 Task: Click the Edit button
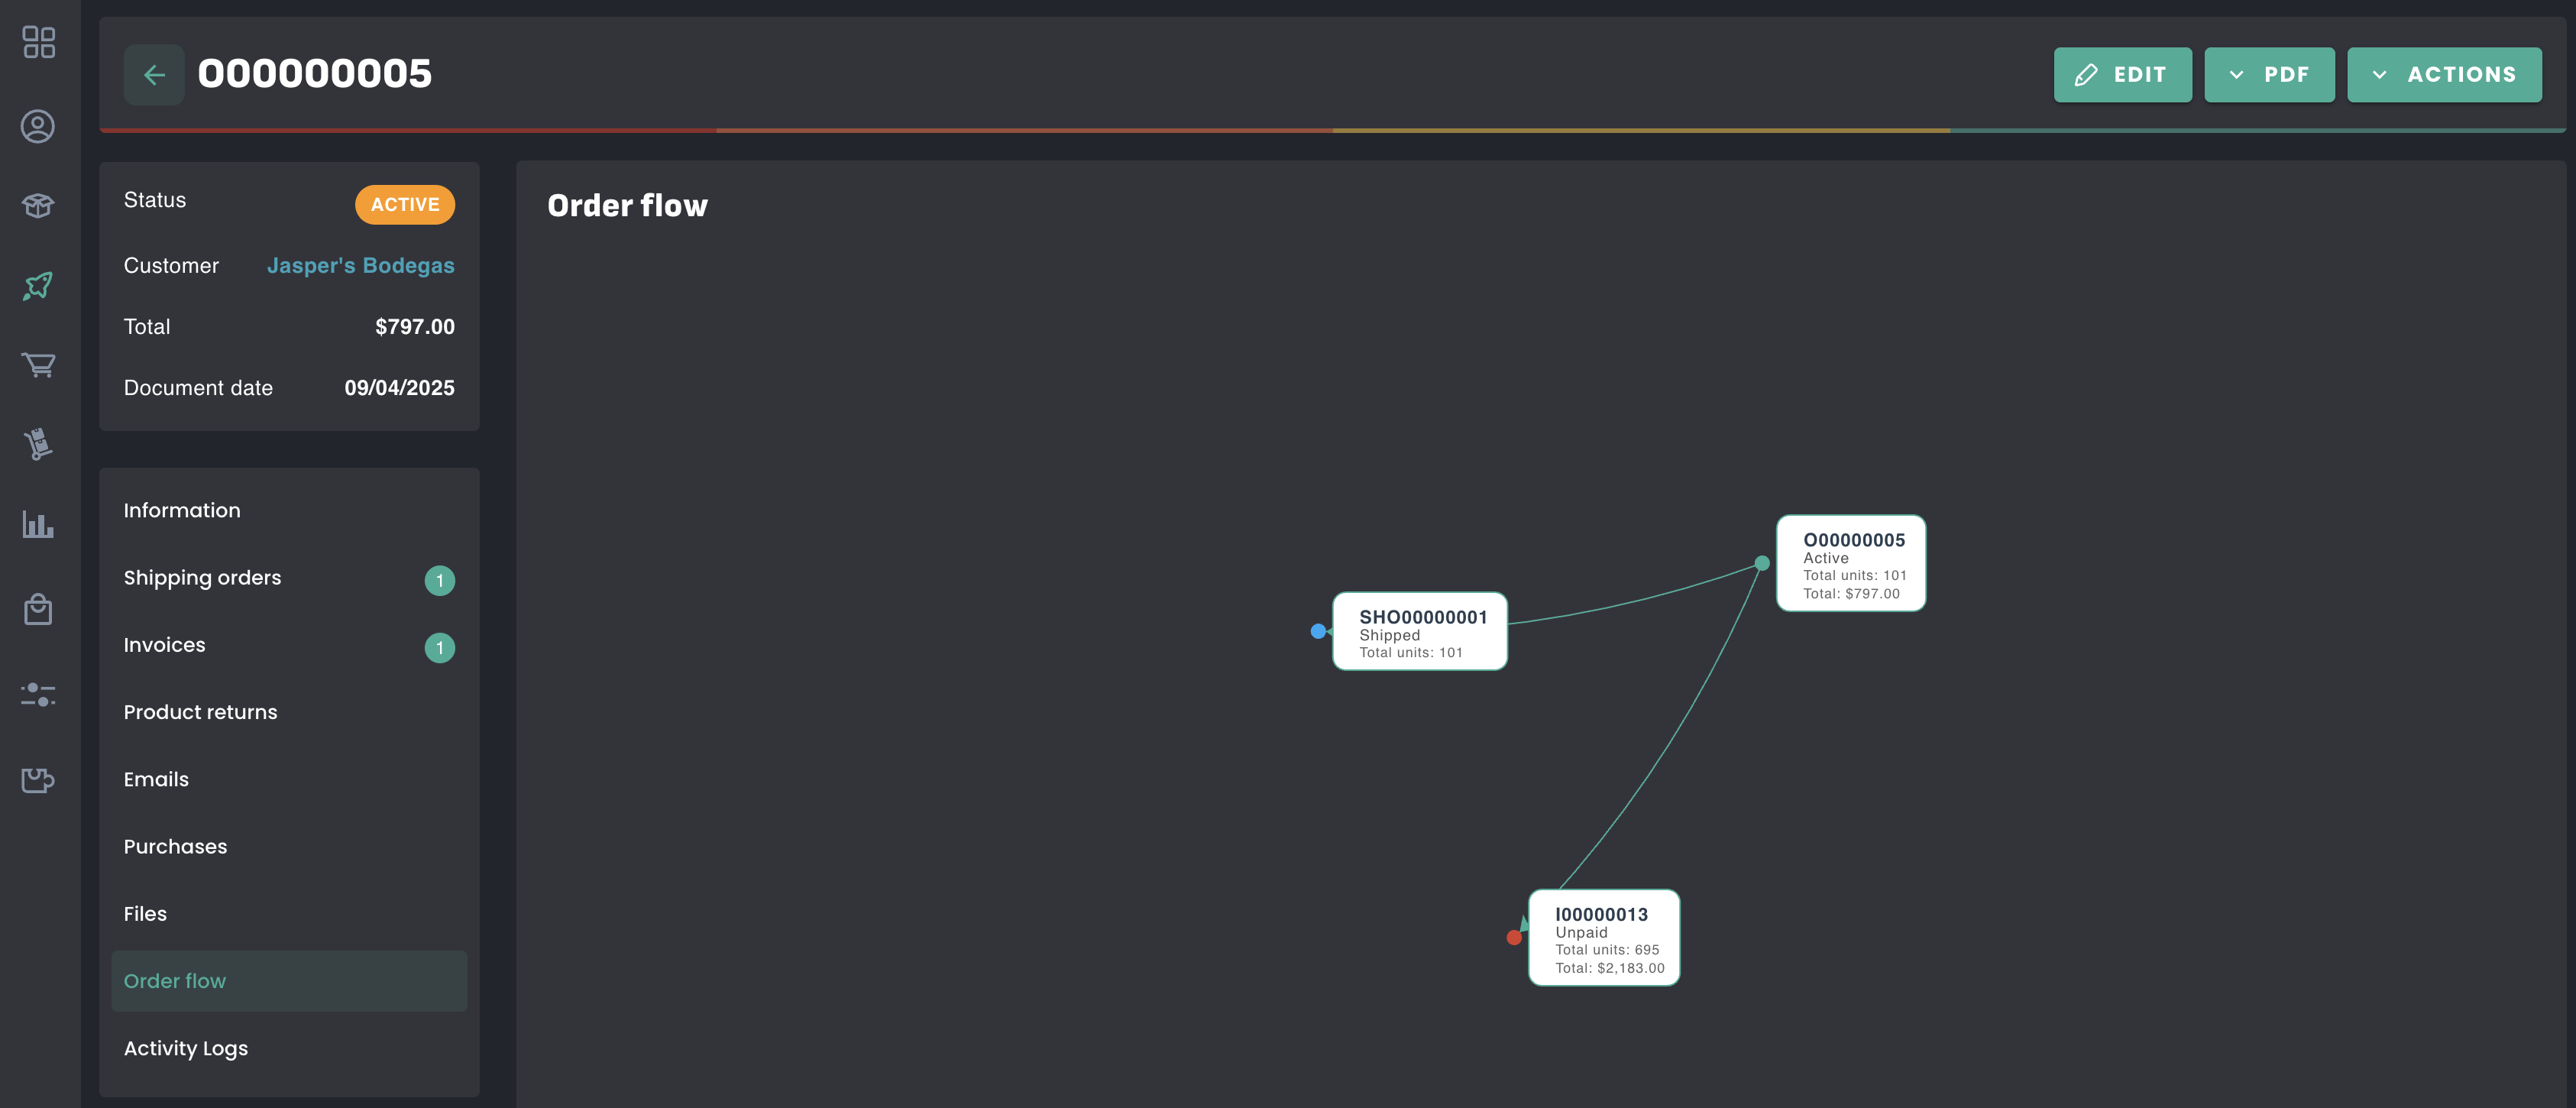2122,75
